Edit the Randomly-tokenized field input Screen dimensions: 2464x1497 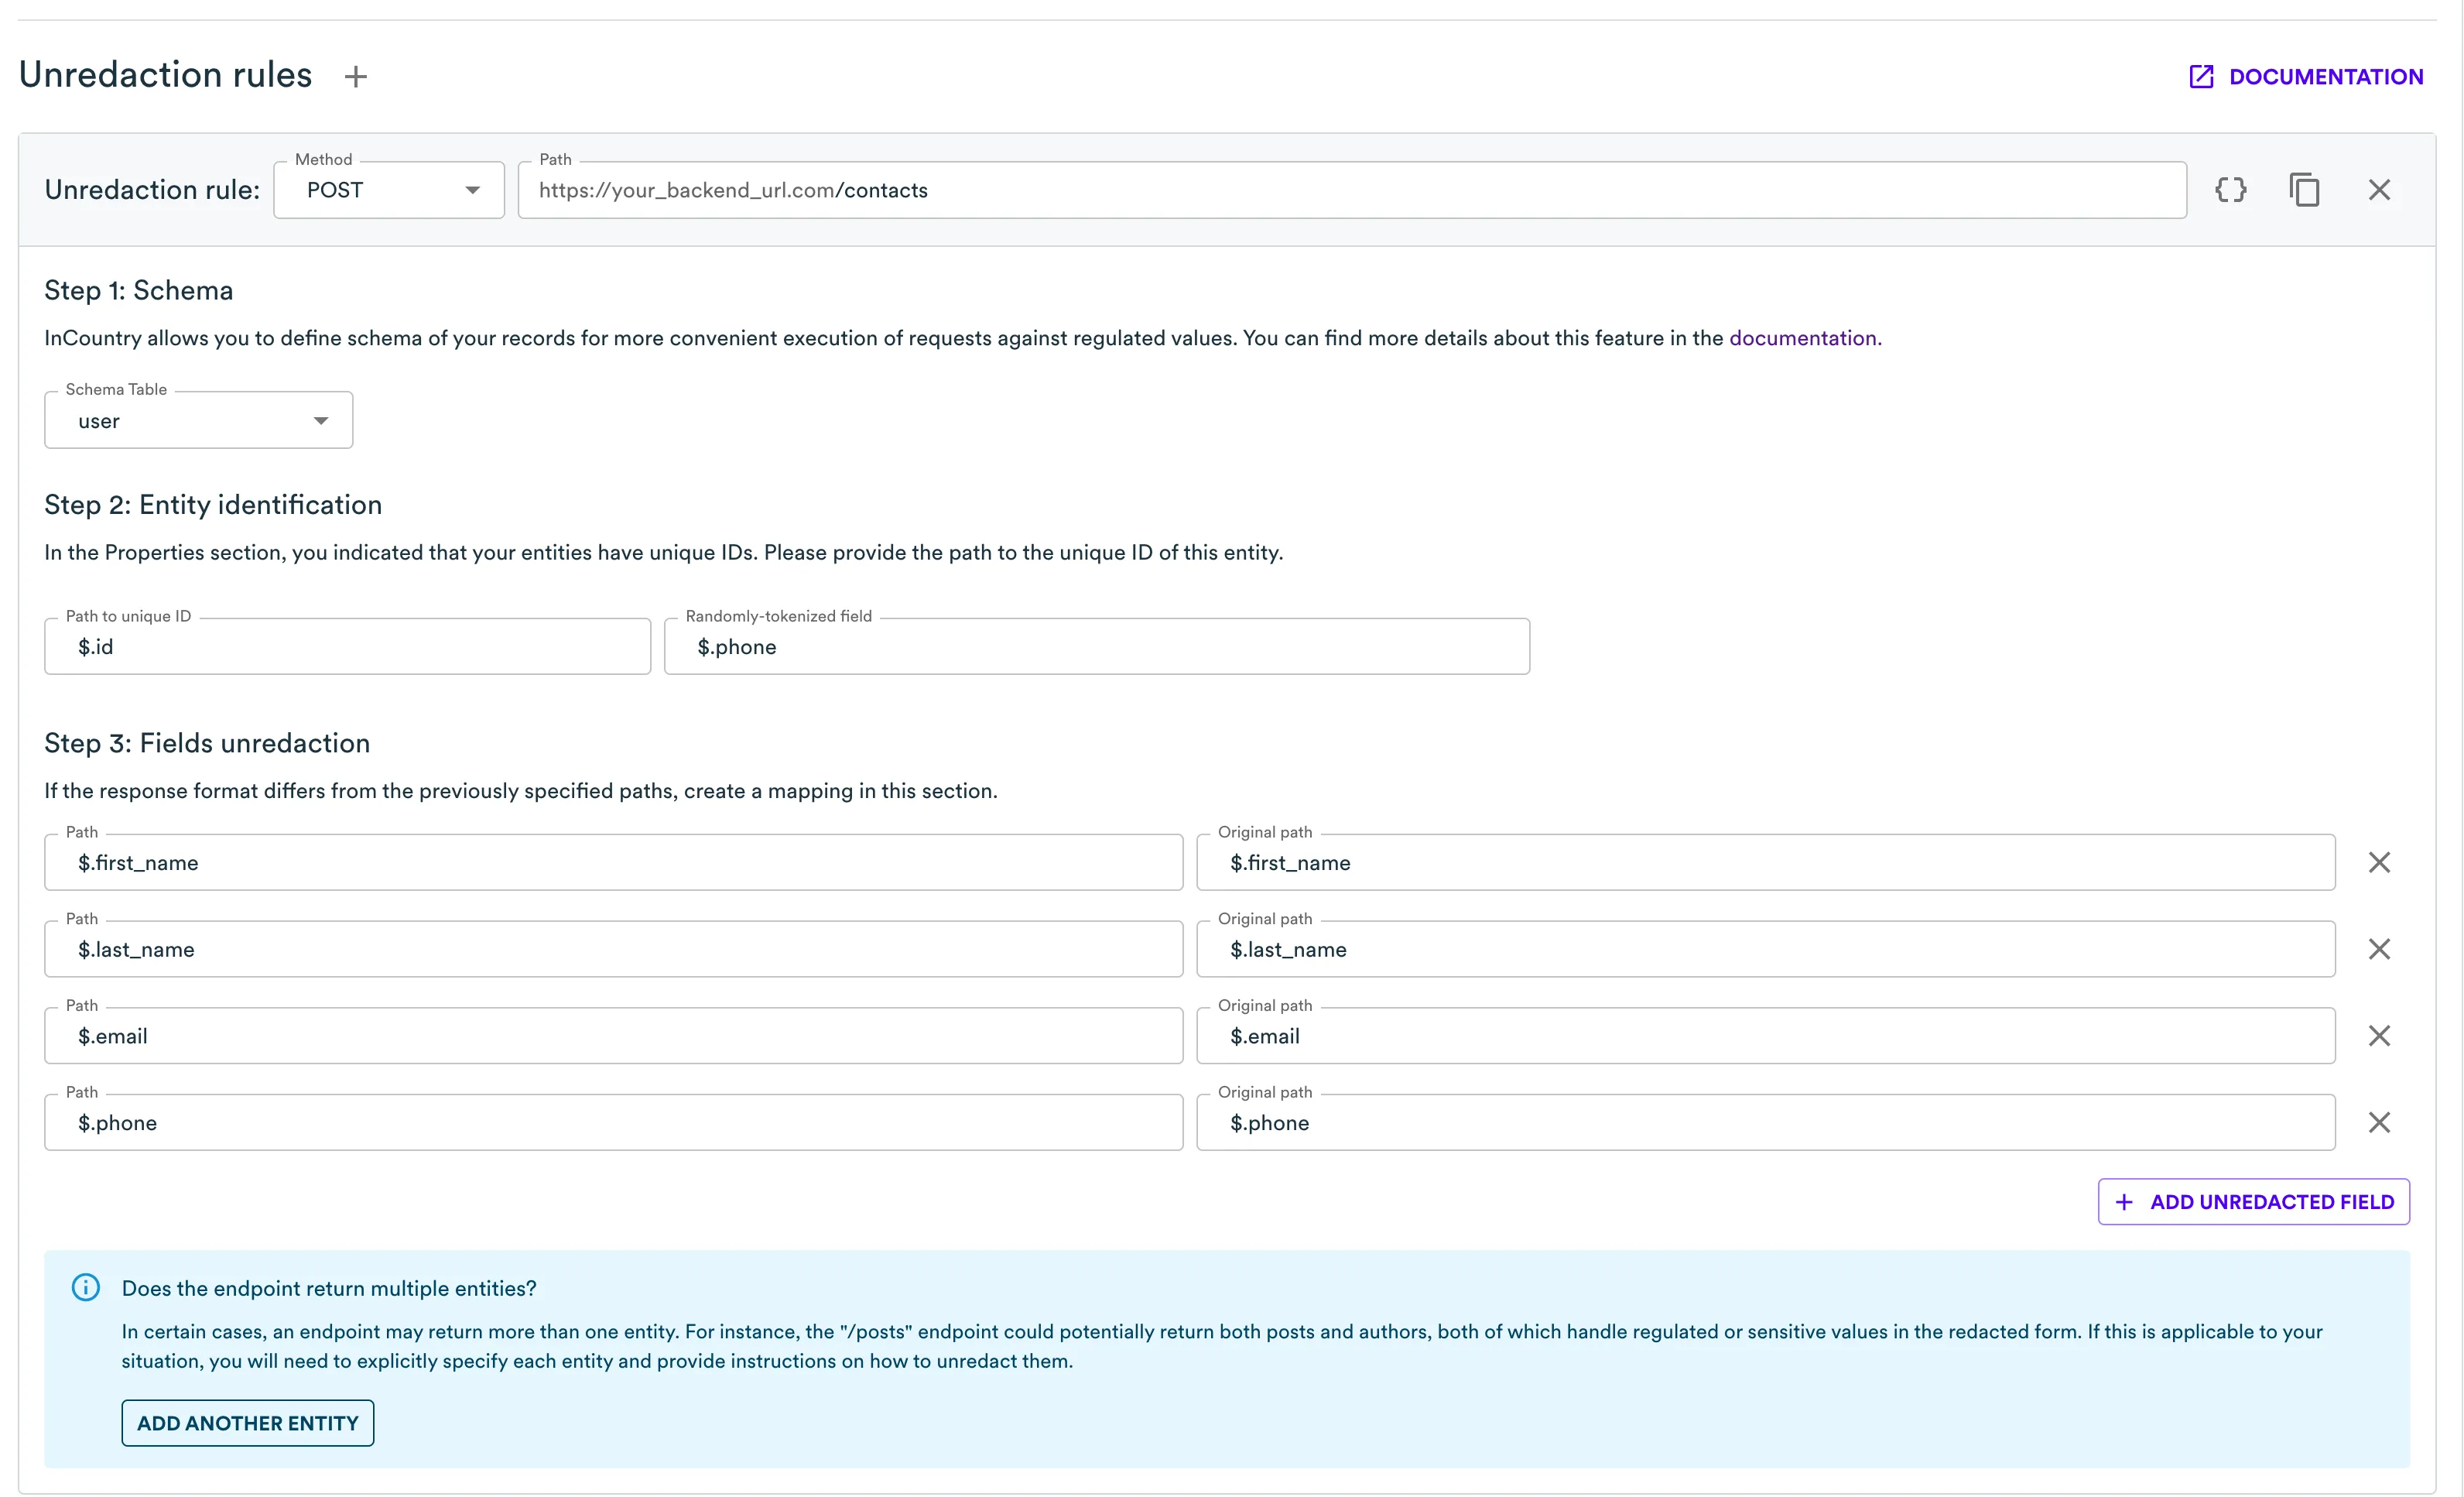point(1096,647)
